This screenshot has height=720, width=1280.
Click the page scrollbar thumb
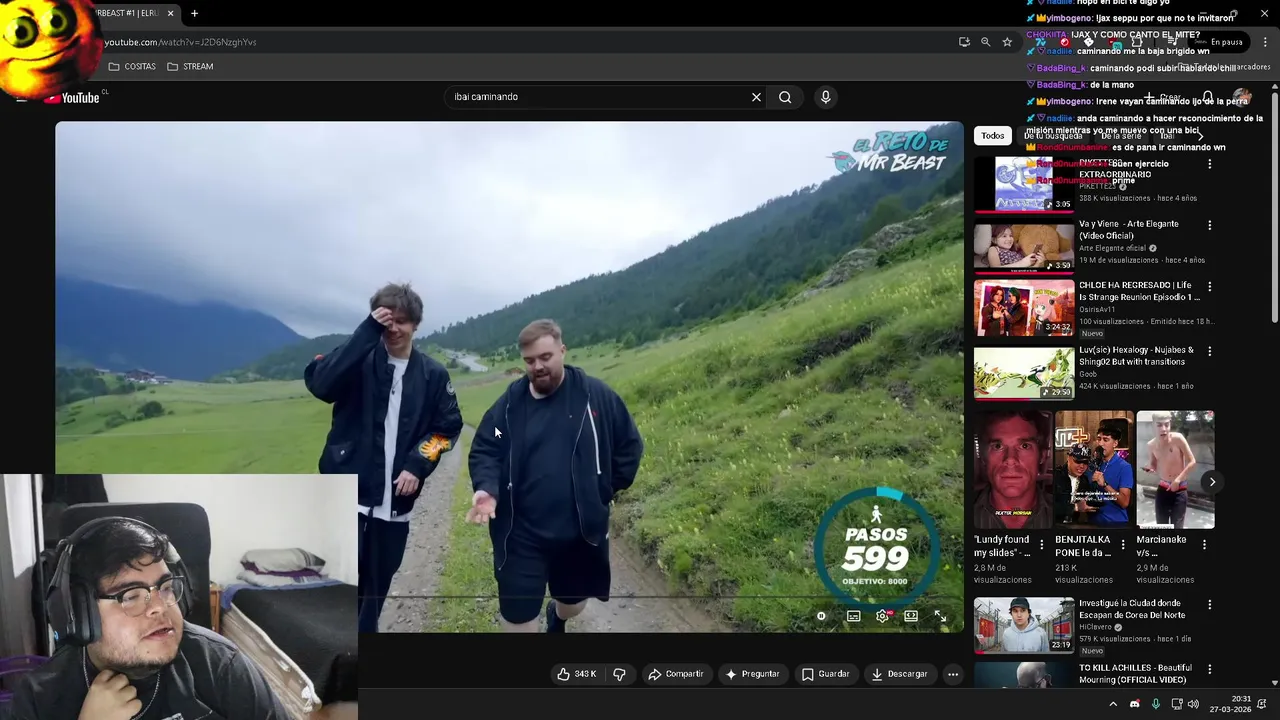tap(1274, 208)
